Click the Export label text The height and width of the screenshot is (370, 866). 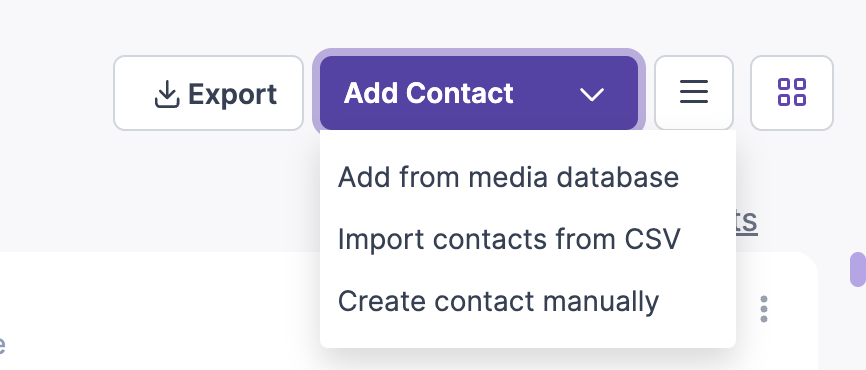coord(232,94)
